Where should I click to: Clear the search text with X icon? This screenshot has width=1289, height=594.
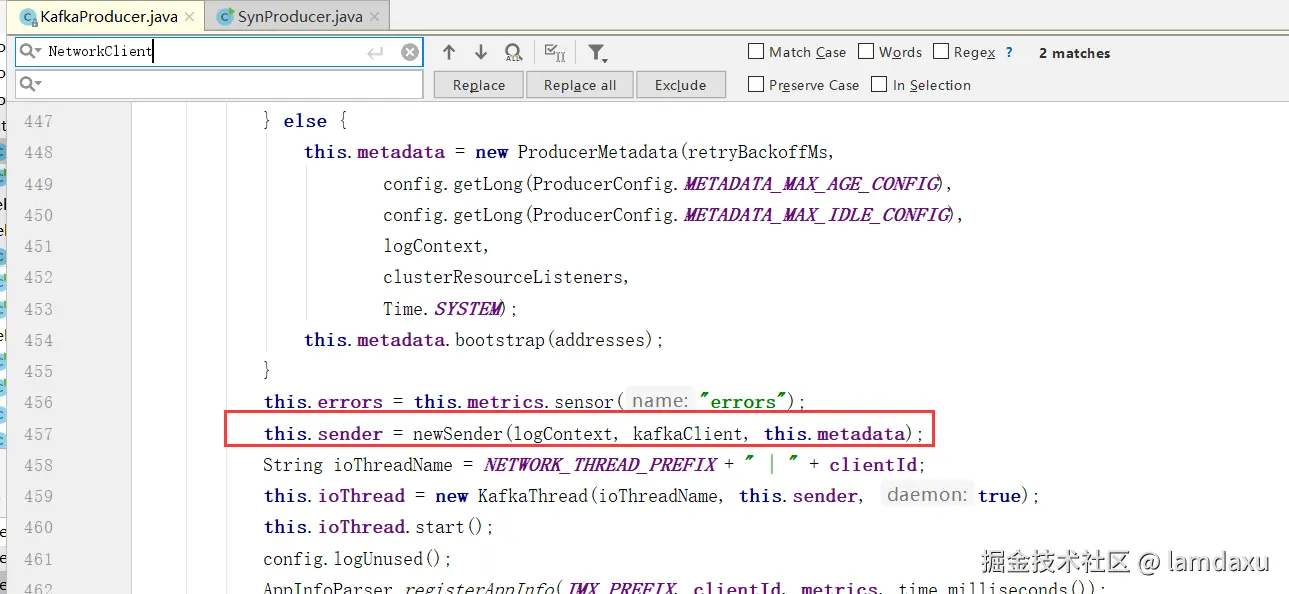point(410,52)
